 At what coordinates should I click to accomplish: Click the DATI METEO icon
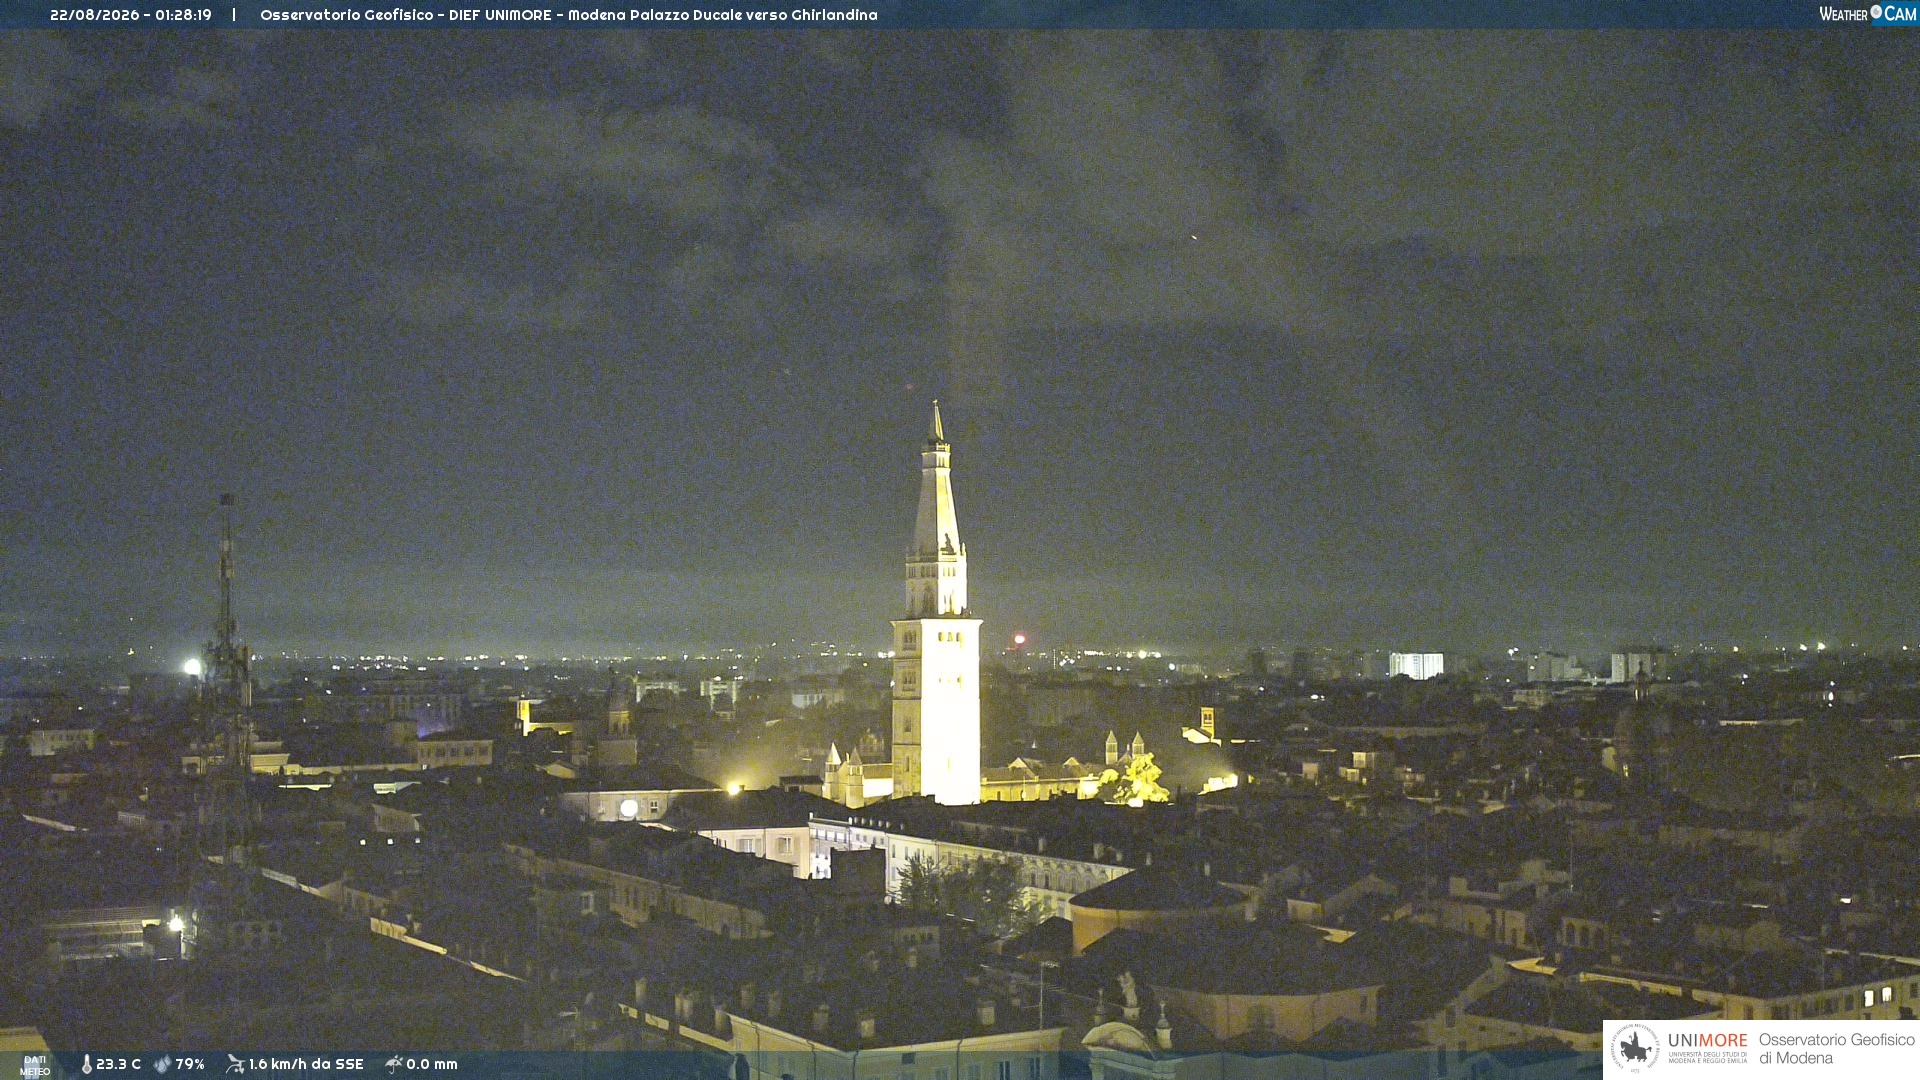click(35, 1065)
